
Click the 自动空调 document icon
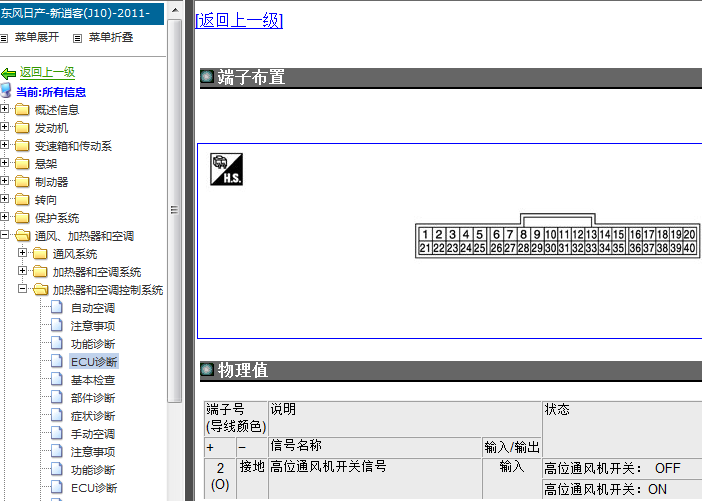(x=56, y=307)
